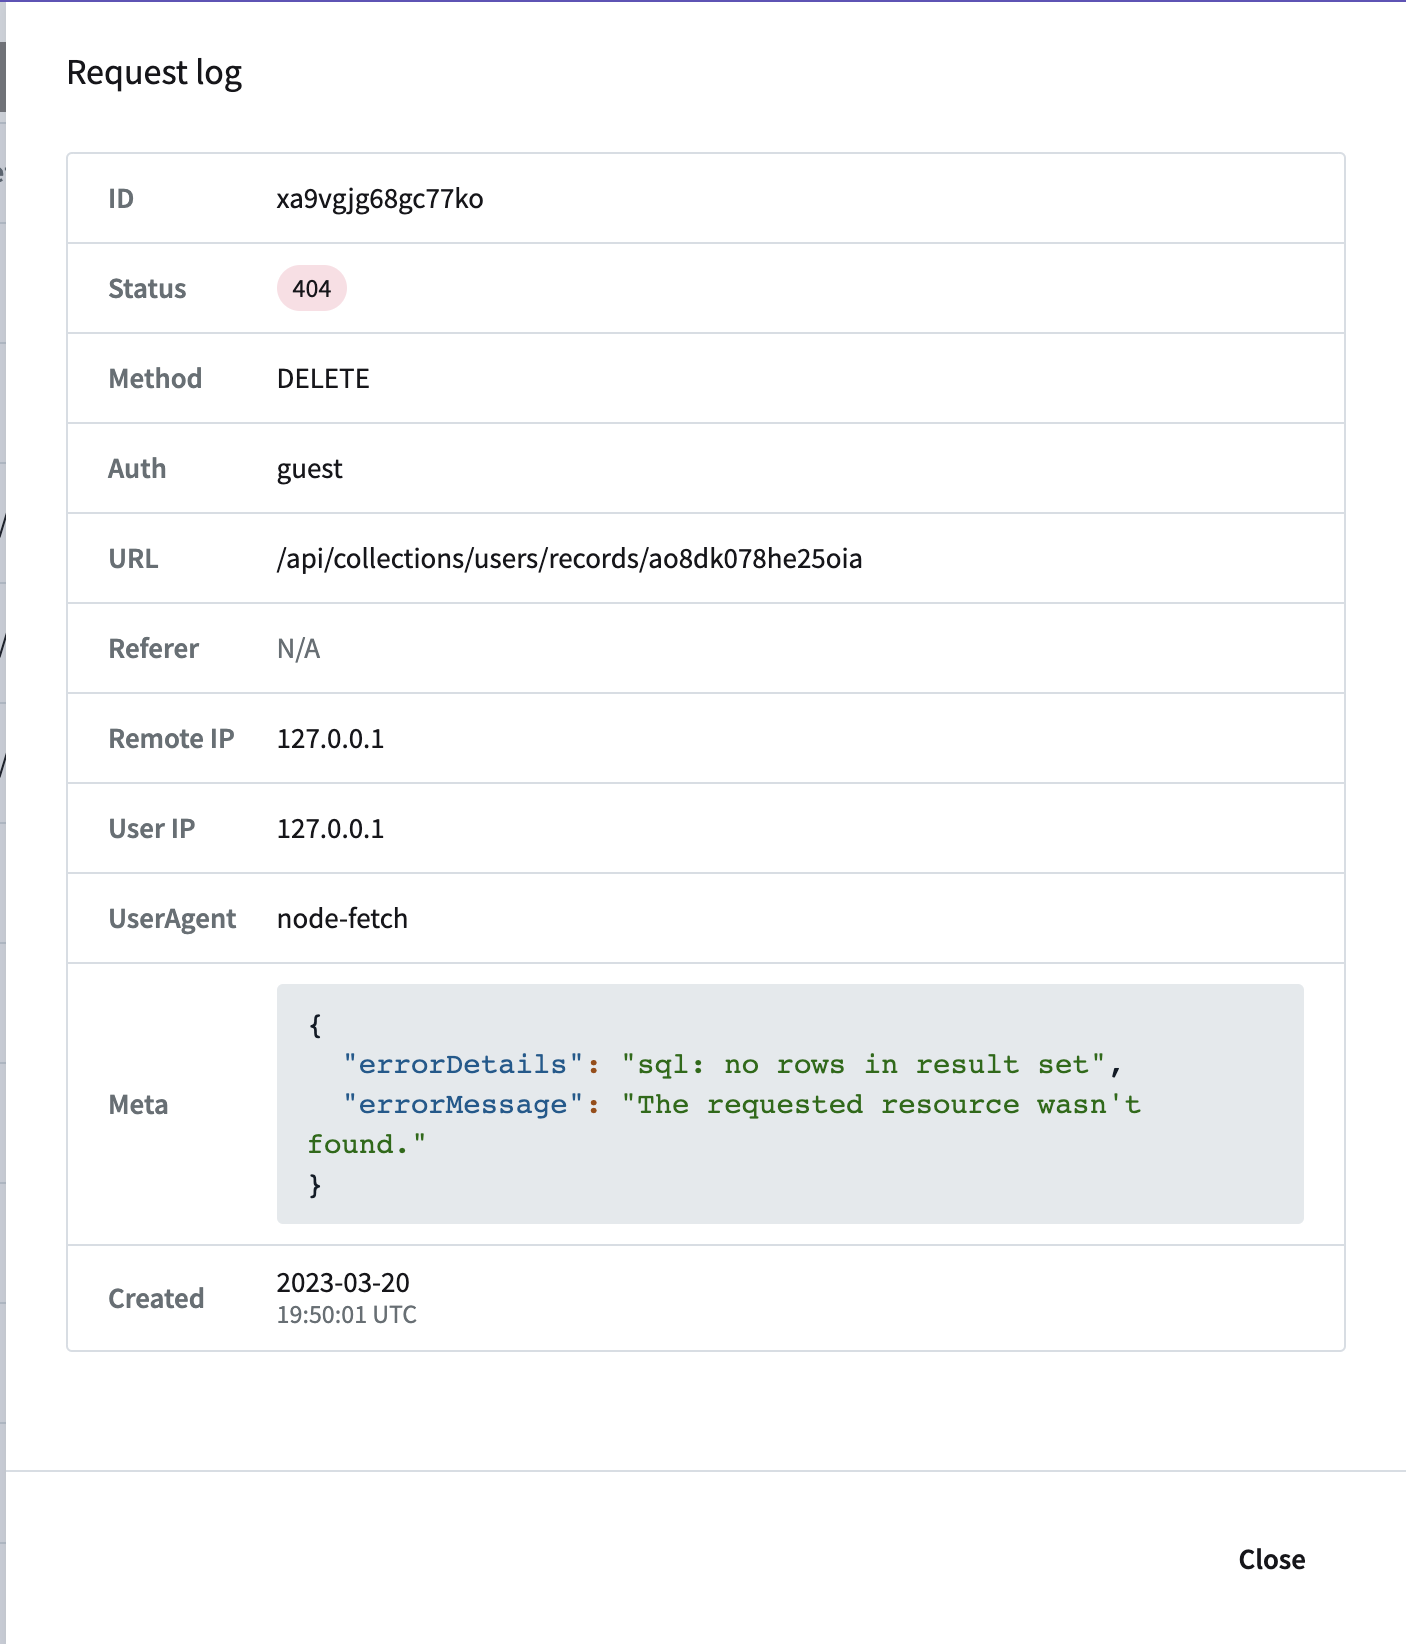Click the Method field label
The image size is (1406, 1644).
155,378
